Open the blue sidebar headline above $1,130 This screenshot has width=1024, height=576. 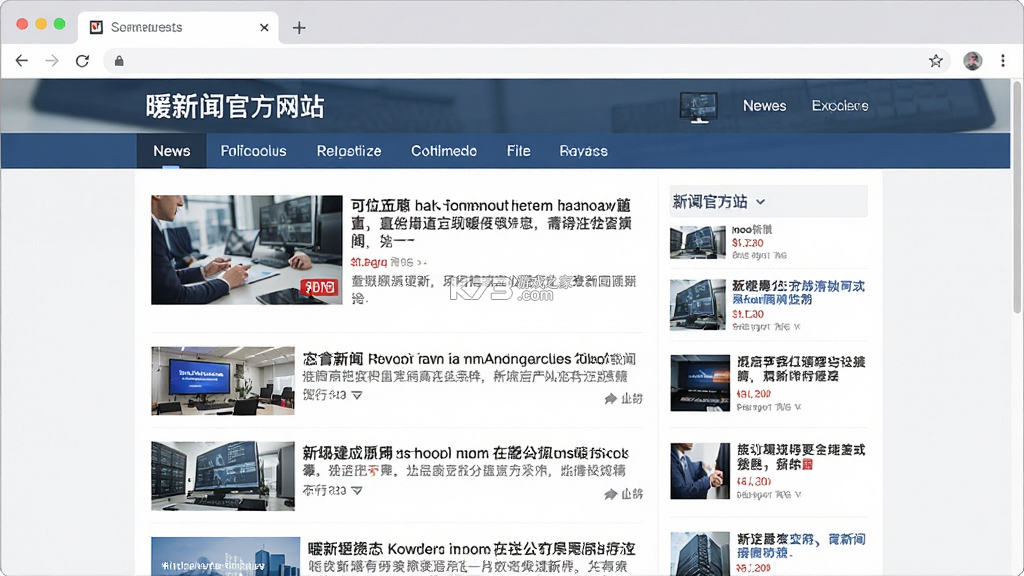(x=798, y=293)
